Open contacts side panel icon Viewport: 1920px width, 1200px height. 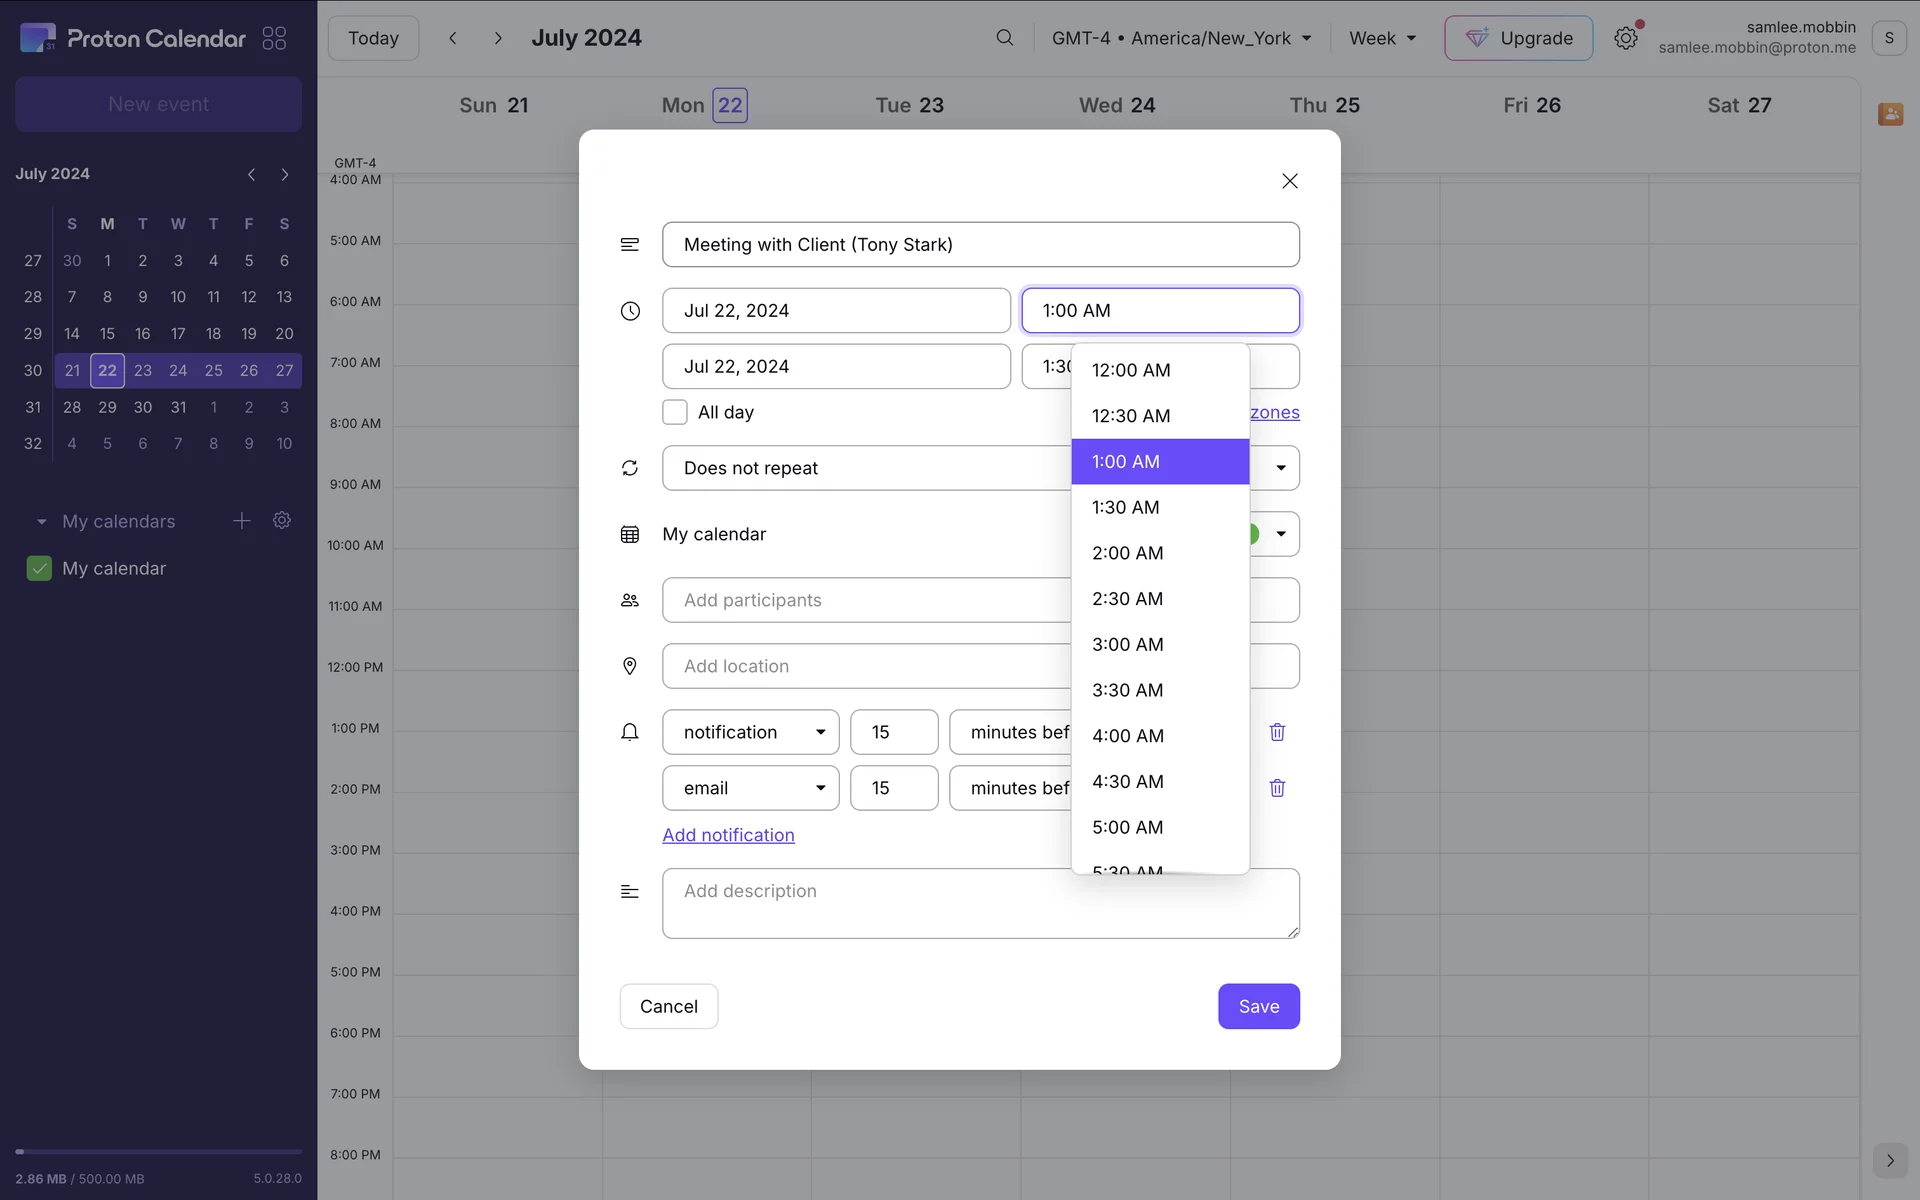point(1889,114)
